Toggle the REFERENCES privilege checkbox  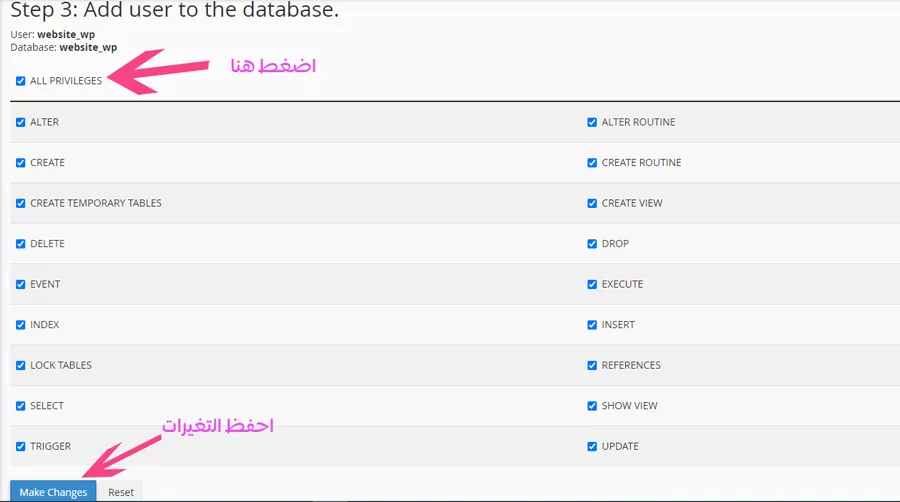point(592,365)
